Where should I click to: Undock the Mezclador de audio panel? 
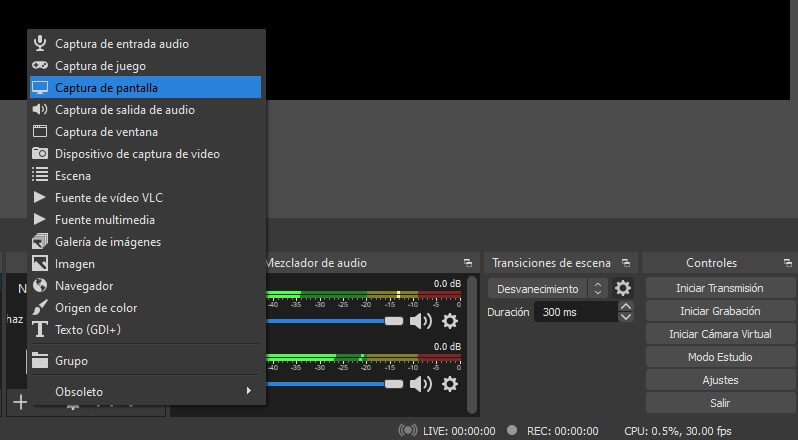pos(468,263)
